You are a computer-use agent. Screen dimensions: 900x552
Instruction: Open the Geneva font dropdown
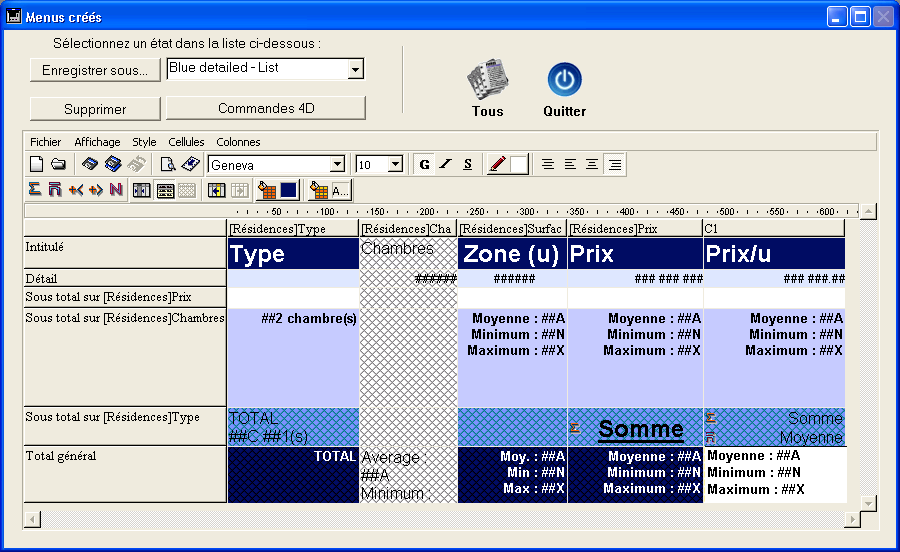click(337, 165)
